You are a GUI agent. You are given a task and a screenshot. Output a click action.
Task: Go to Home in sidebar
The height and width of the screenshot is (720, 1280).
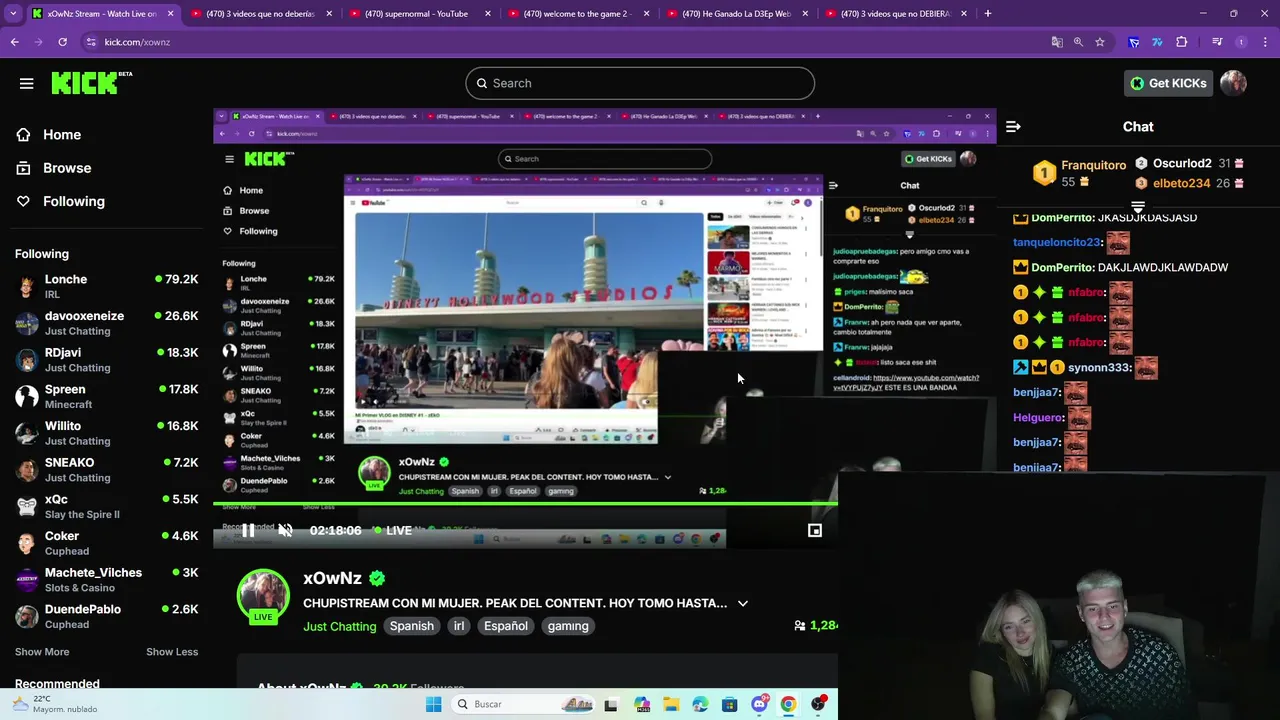(61, 135)
